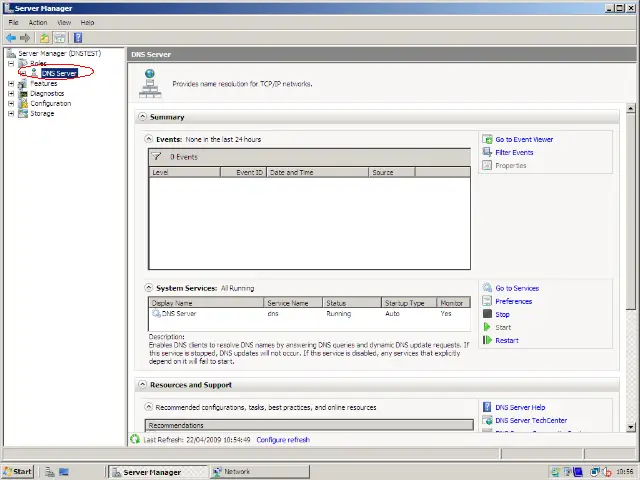Screen dimensions: 640x480
Task: Toggle the console tree pane toolbar icon
Action: tap(60, 38)
